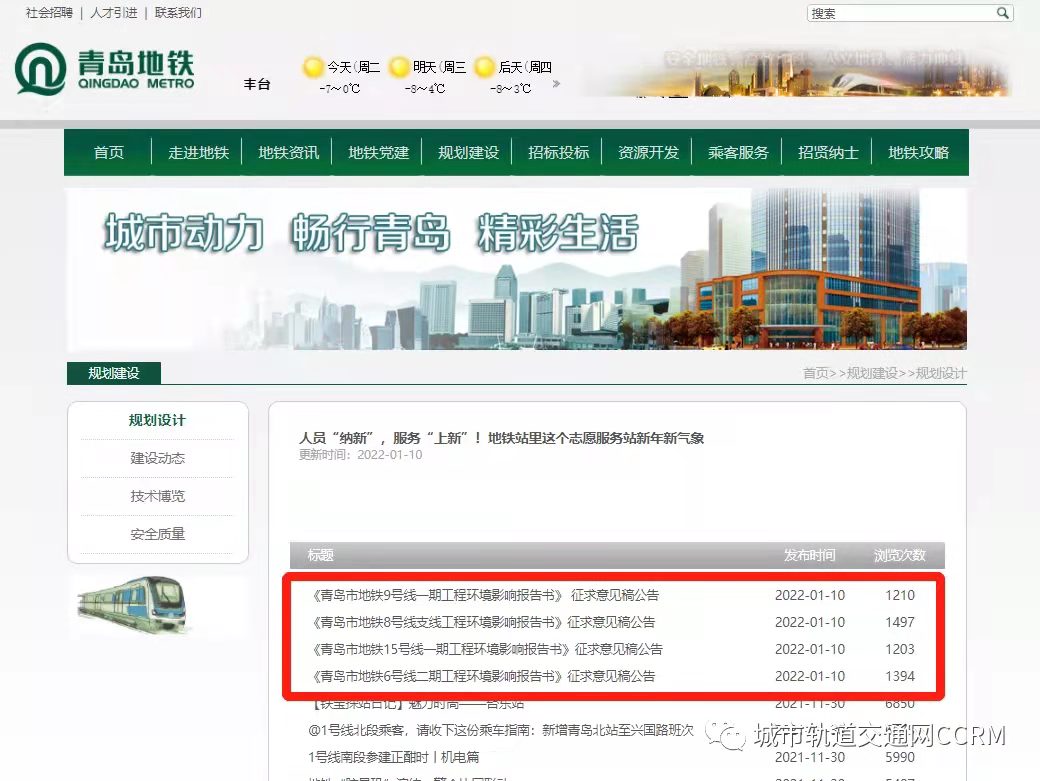
Task: Click the day-after-tomorrow weather icon
Action: tap(485, 67)
